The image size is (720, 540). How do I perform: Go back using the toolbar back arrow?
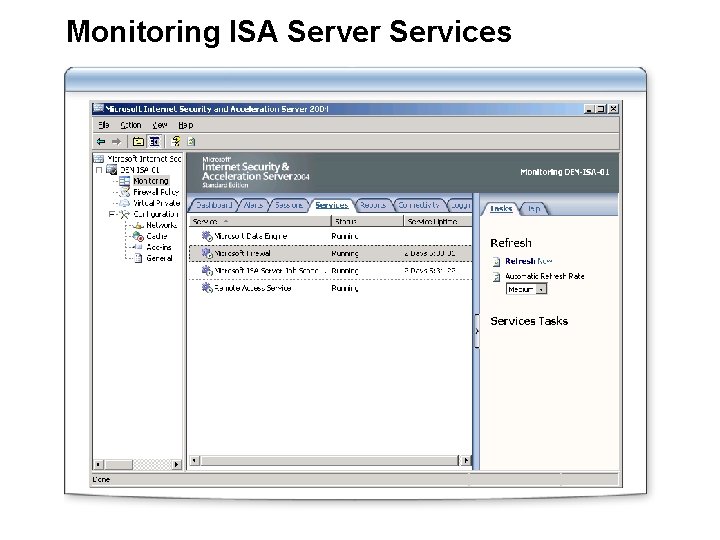tap(101, 142)
